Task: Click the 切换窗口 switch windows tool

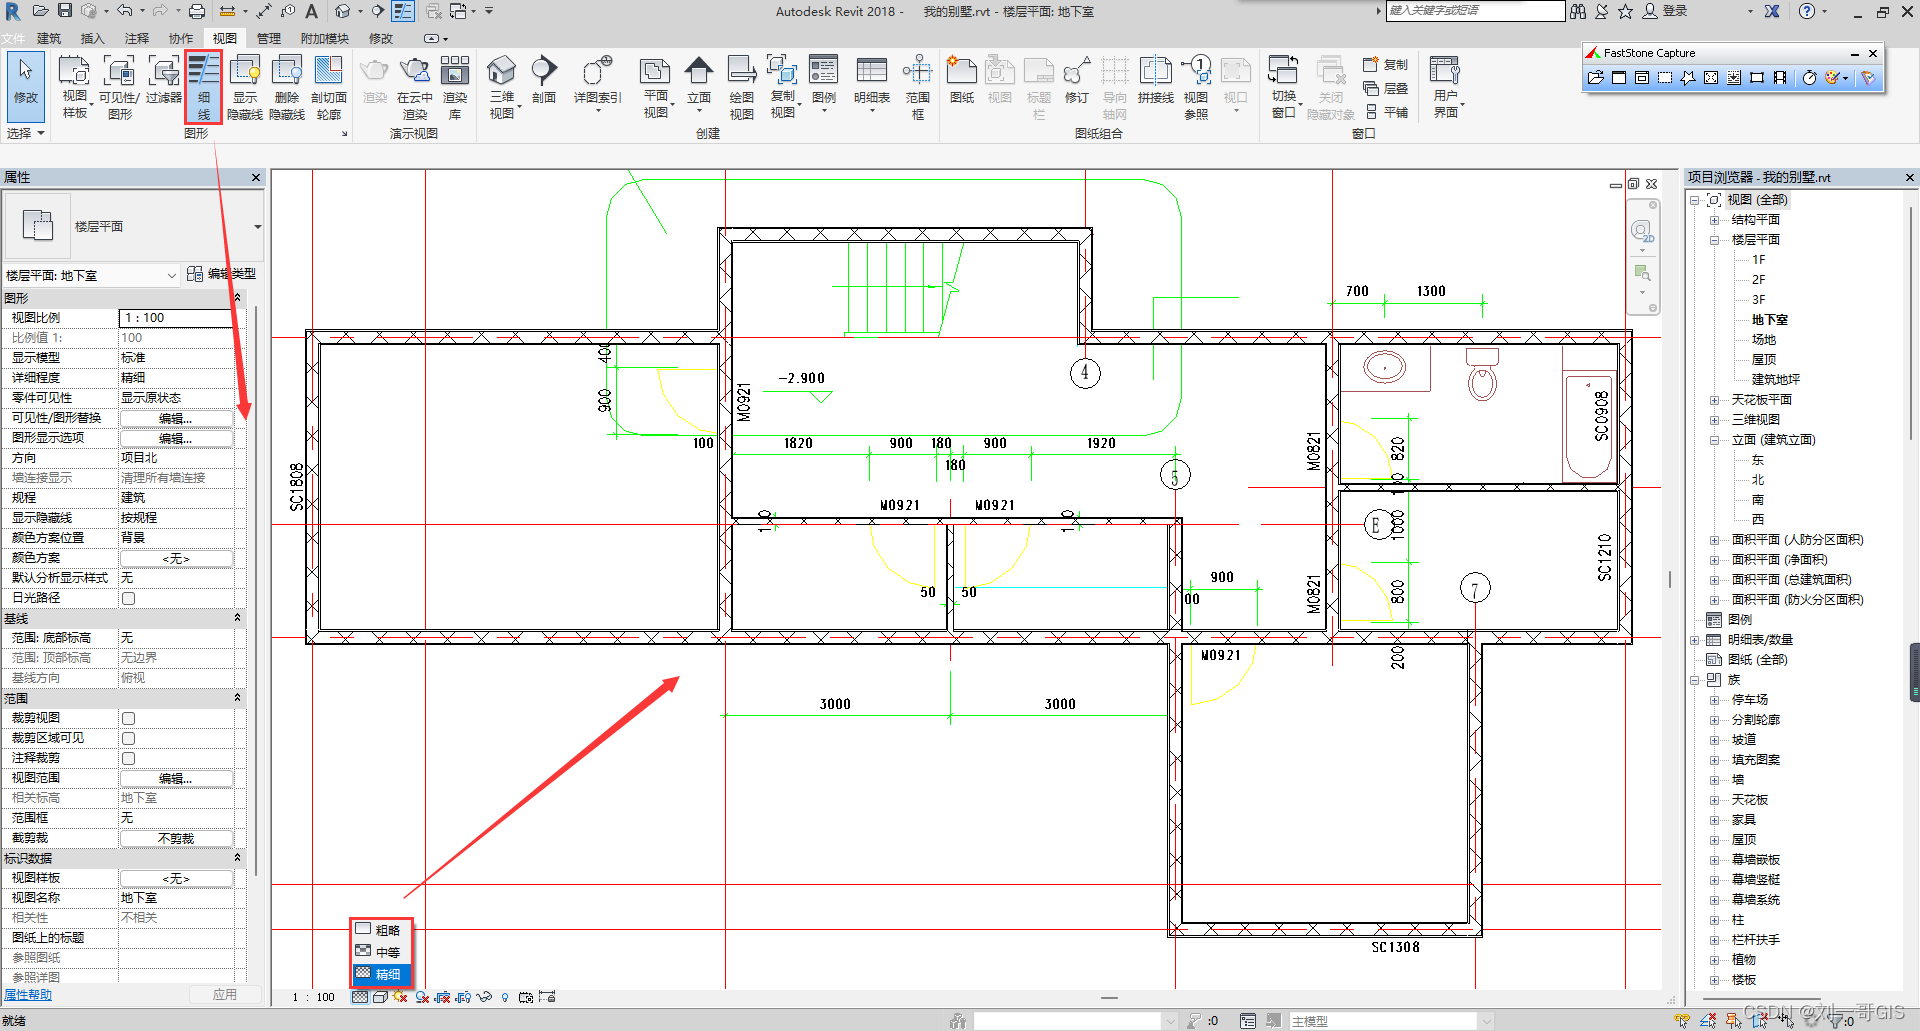Action: pyautogui.click(x=1284, y=87)
